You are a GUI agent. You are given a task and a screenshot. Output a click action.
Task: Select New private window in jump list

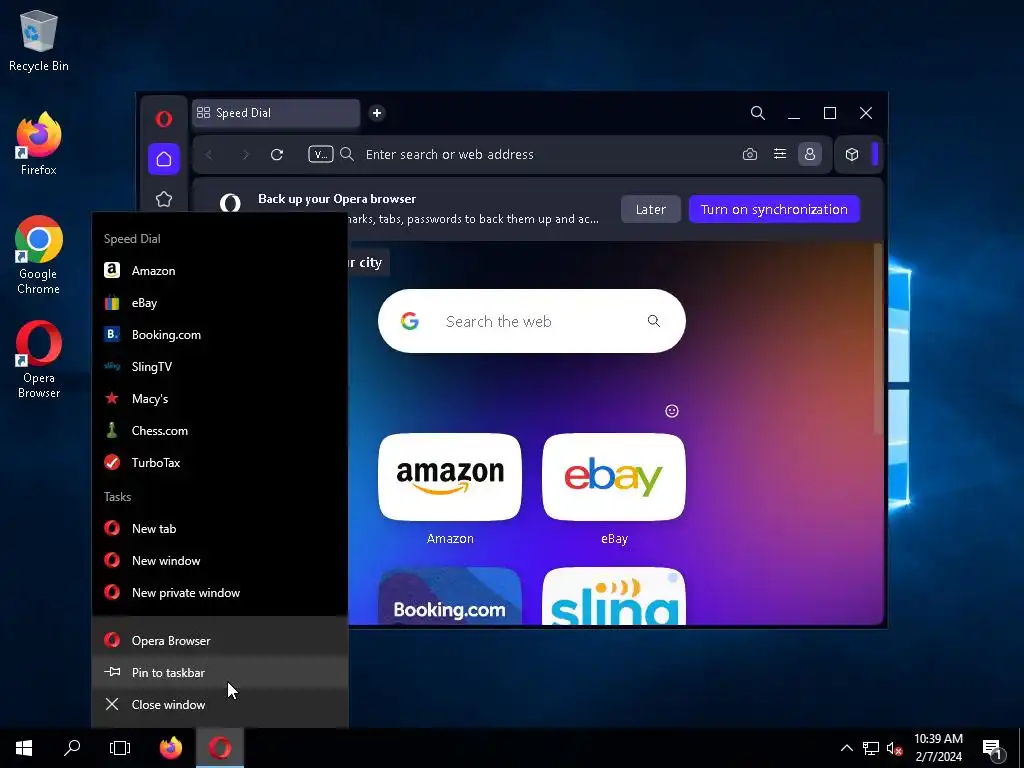pos(220,592)
